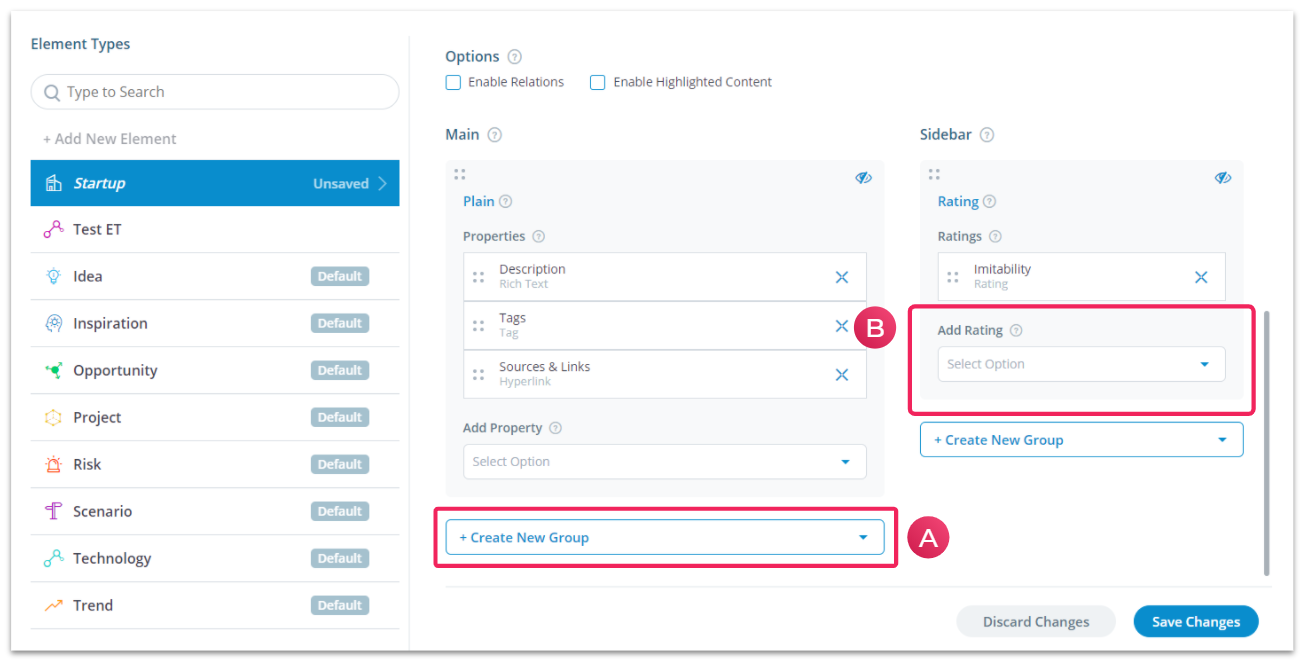Image resolution: width=1303 pixels, height=663 pixels.
Task: Click Discard Changes button
Action: [1036, 622]
